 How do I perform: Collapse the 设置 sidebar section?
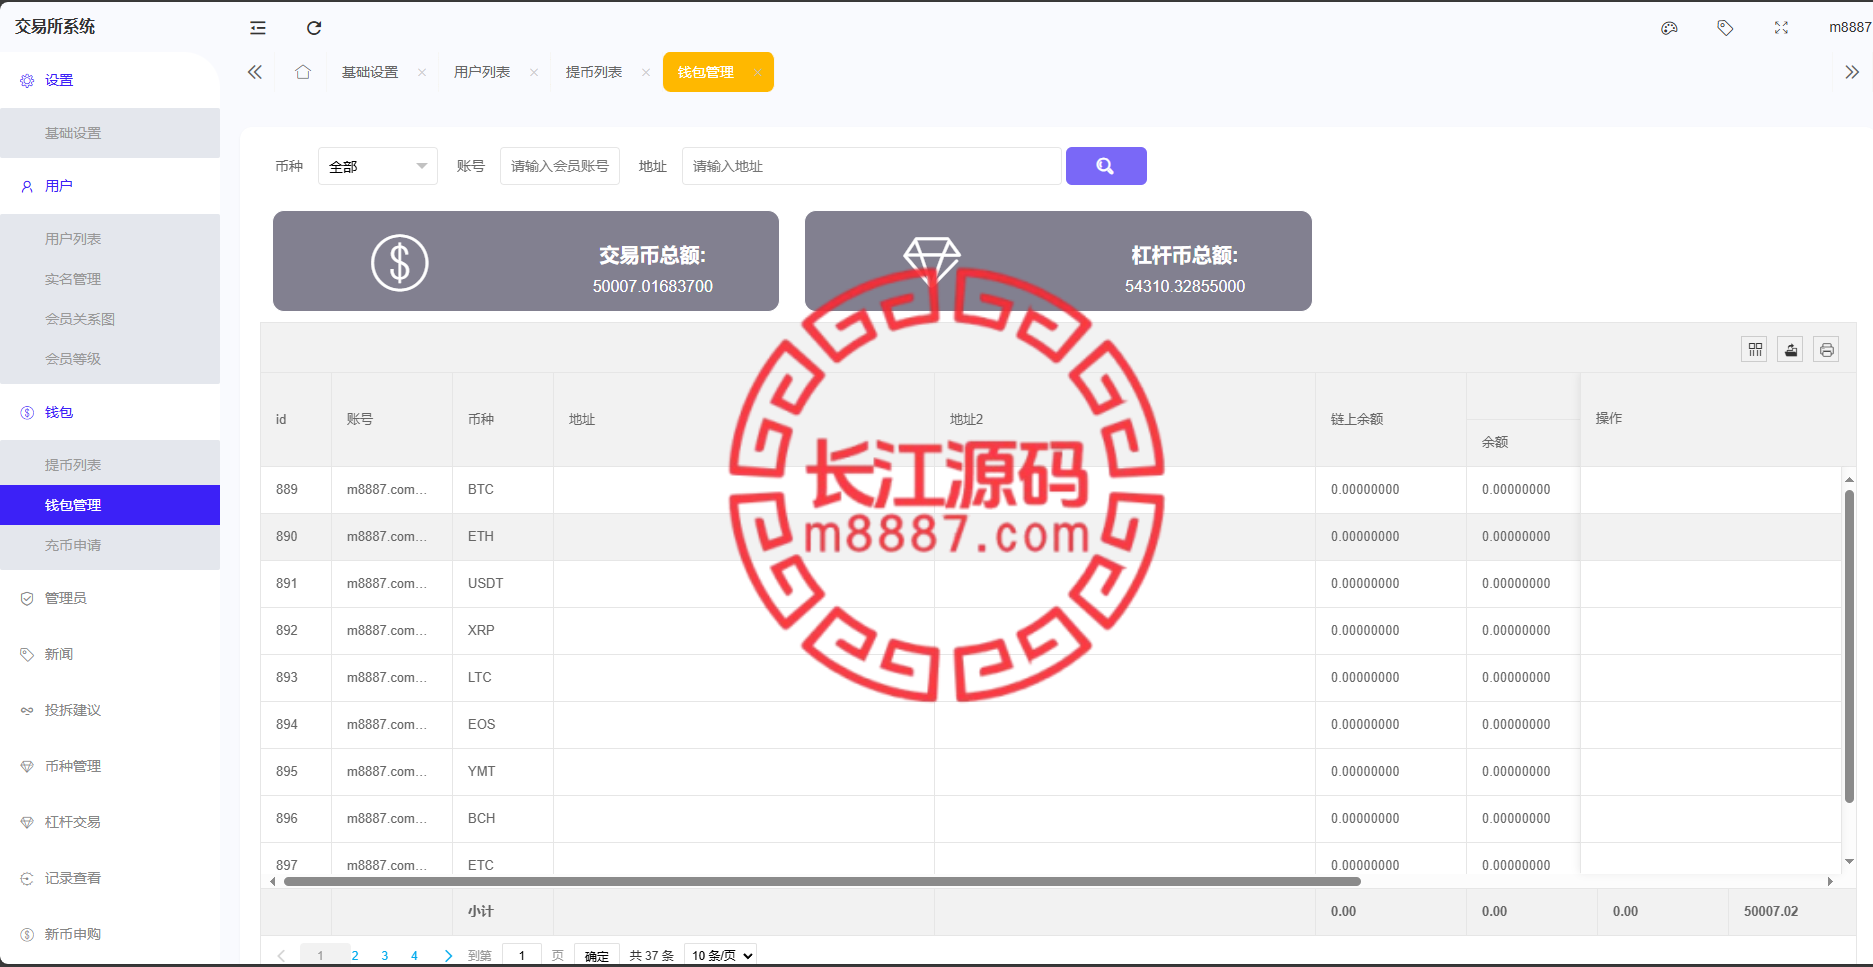click(110, 80)
